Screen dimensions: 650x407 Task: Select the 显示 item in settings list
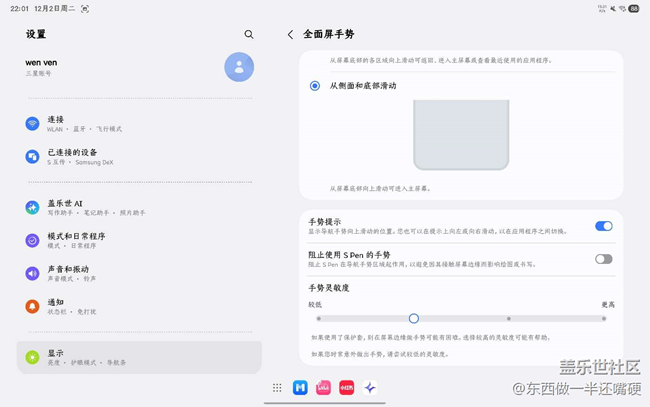click(x=139, y=357)
